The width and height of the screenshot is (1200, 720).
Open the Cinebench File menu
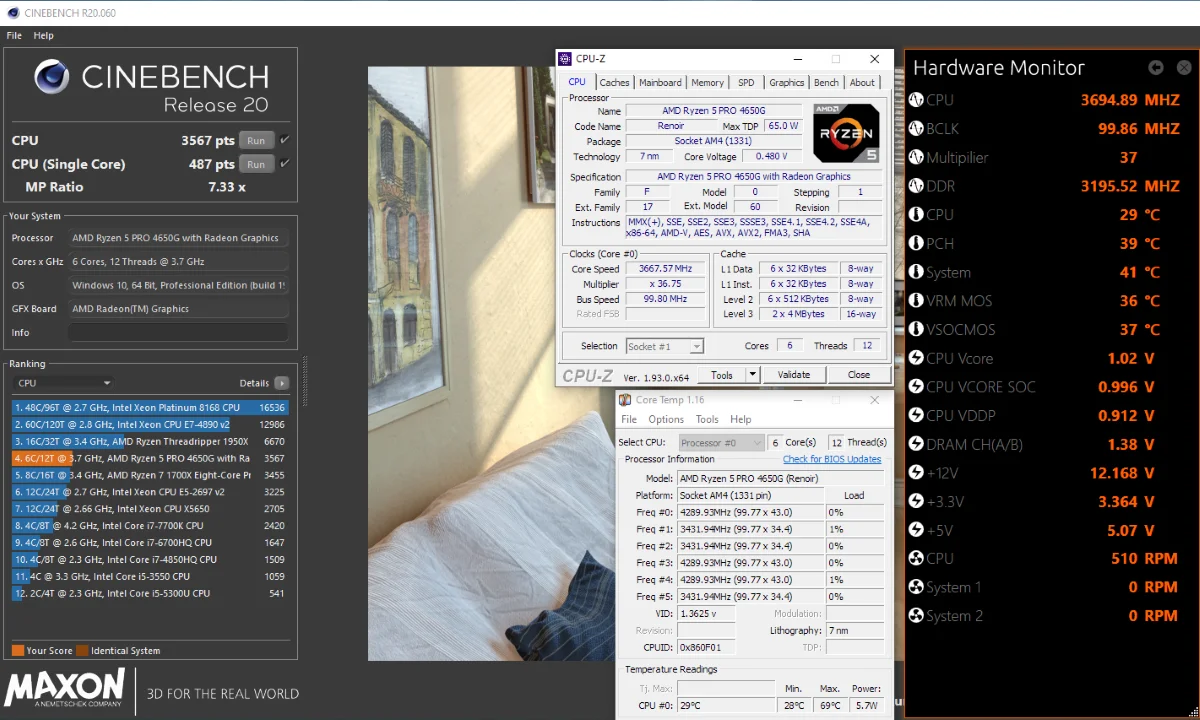point(14,36)
